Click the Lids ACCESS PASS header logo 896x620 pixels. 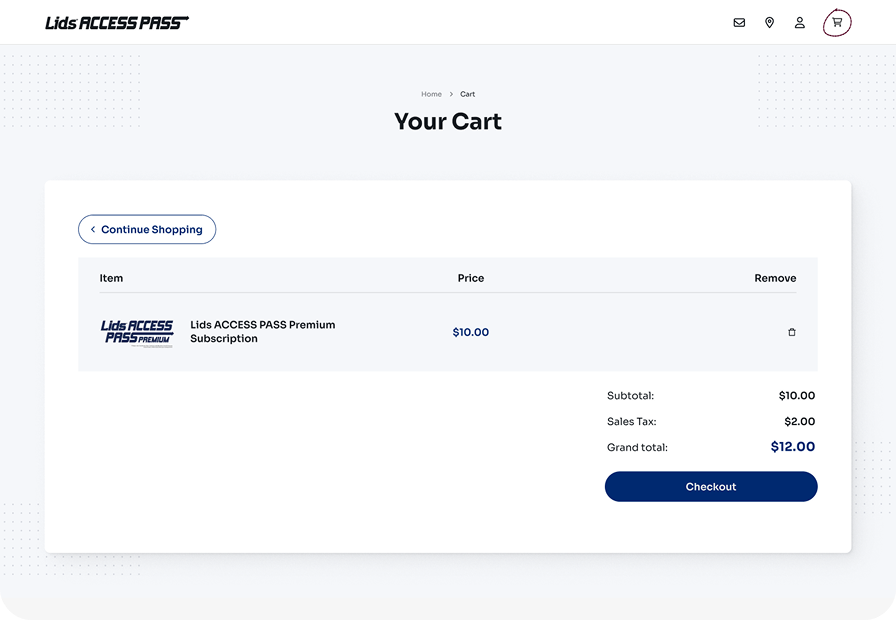(117, 23)
